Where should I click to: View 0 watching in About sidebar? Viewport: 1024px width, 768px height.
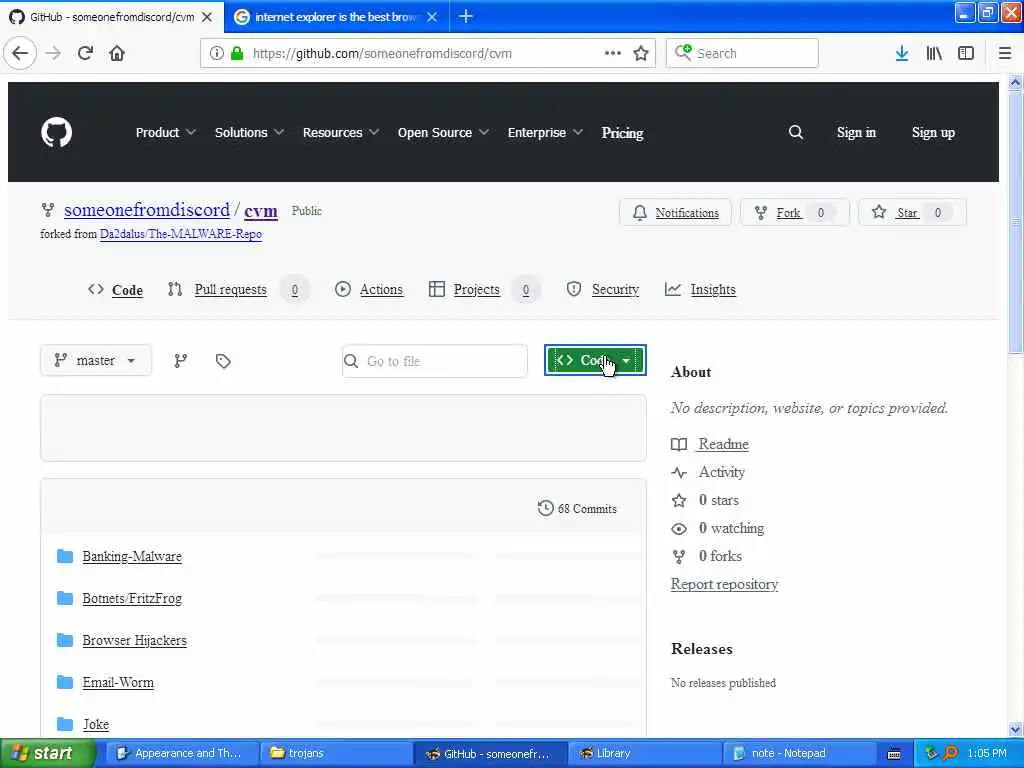pyautogui.click(x=731, y=528)
